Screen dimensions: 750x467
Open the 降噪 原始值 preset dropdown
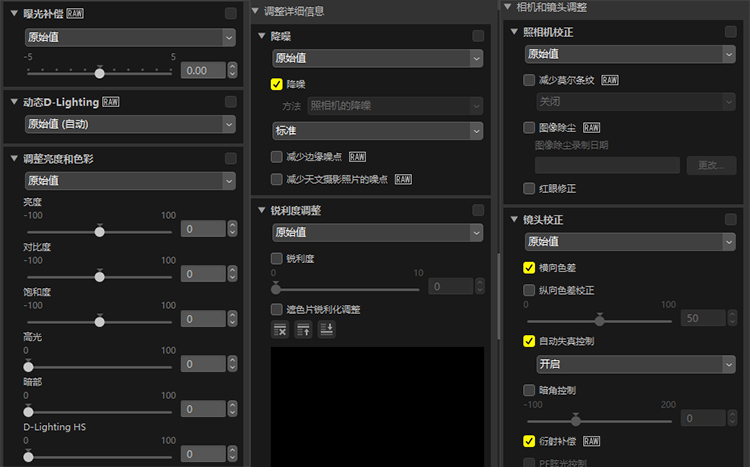click(x=378, y=58)
